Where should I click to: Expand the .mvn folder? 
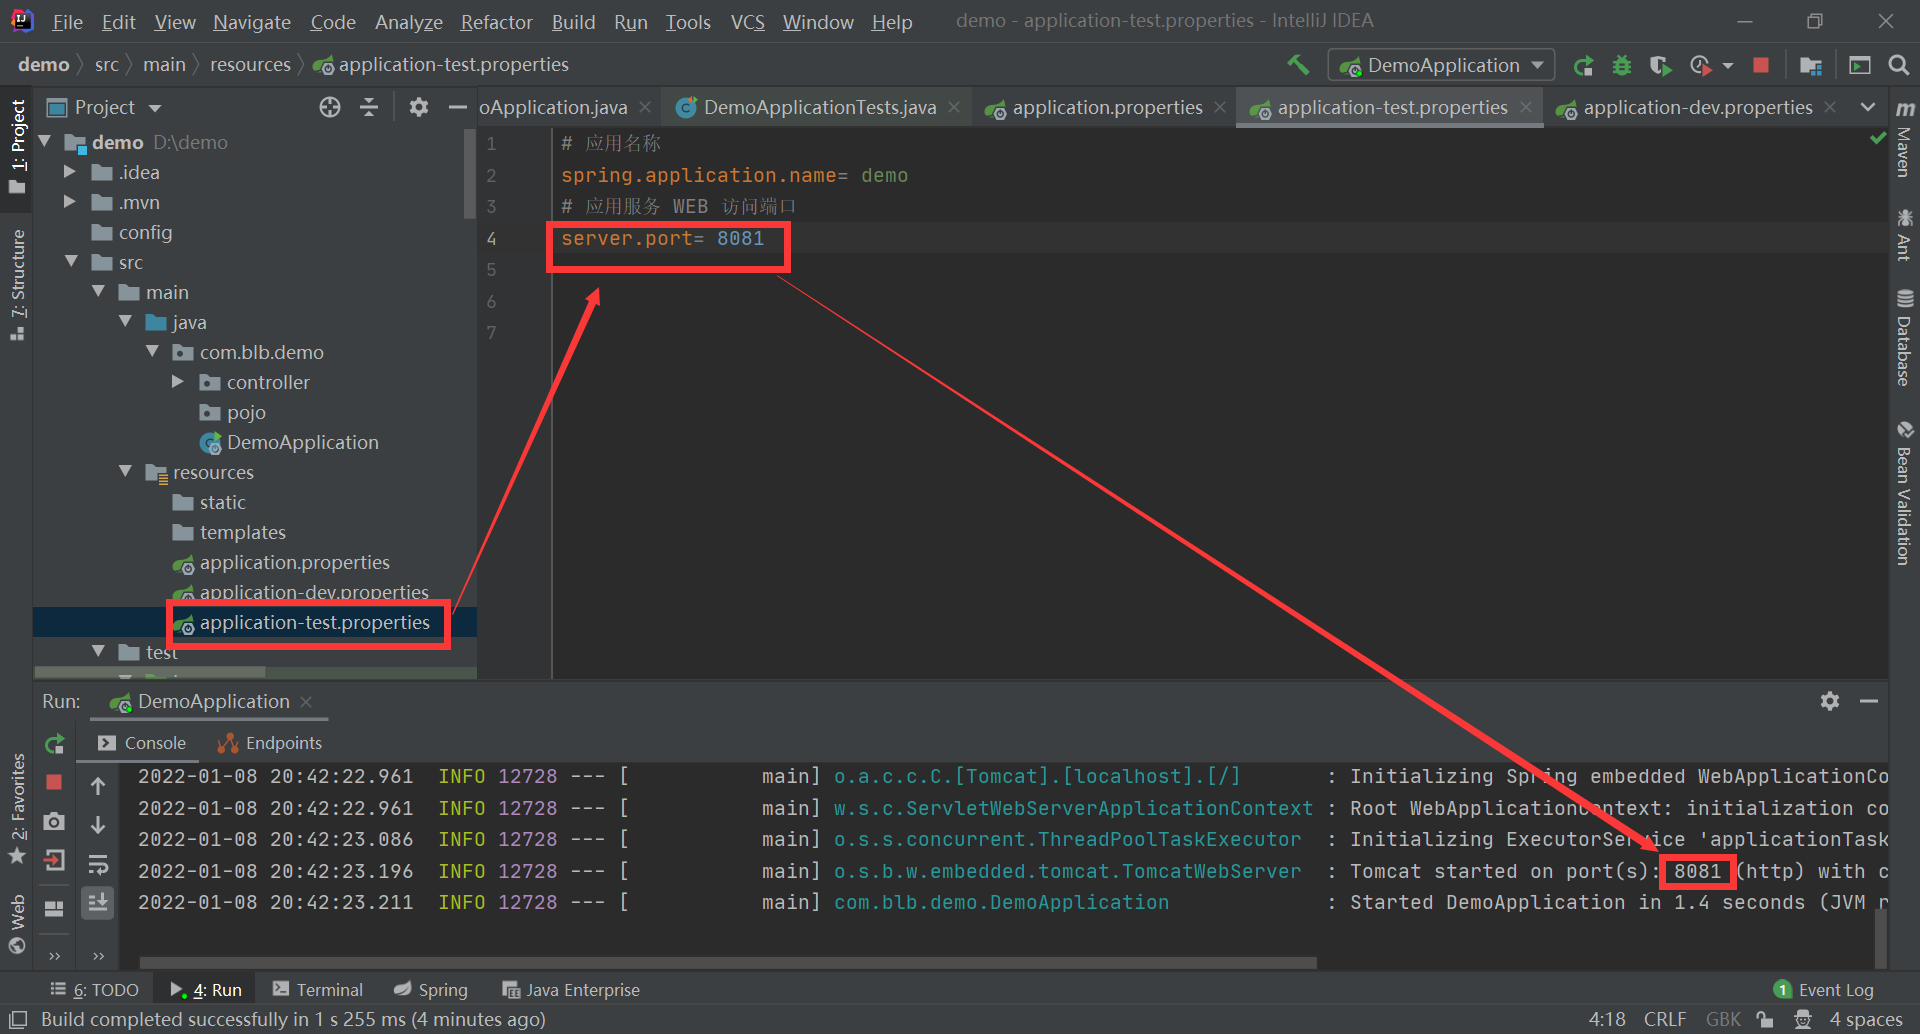point(70,202)
